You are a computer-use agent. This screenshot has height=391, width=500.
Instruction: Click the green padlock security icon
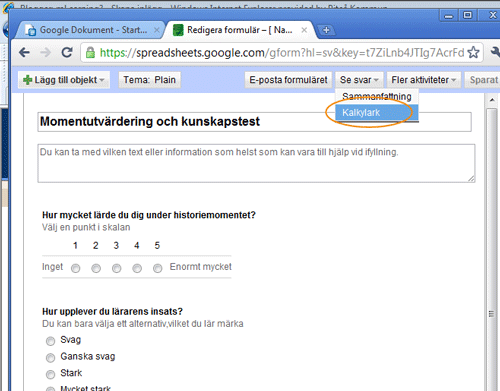coord(90,52)
